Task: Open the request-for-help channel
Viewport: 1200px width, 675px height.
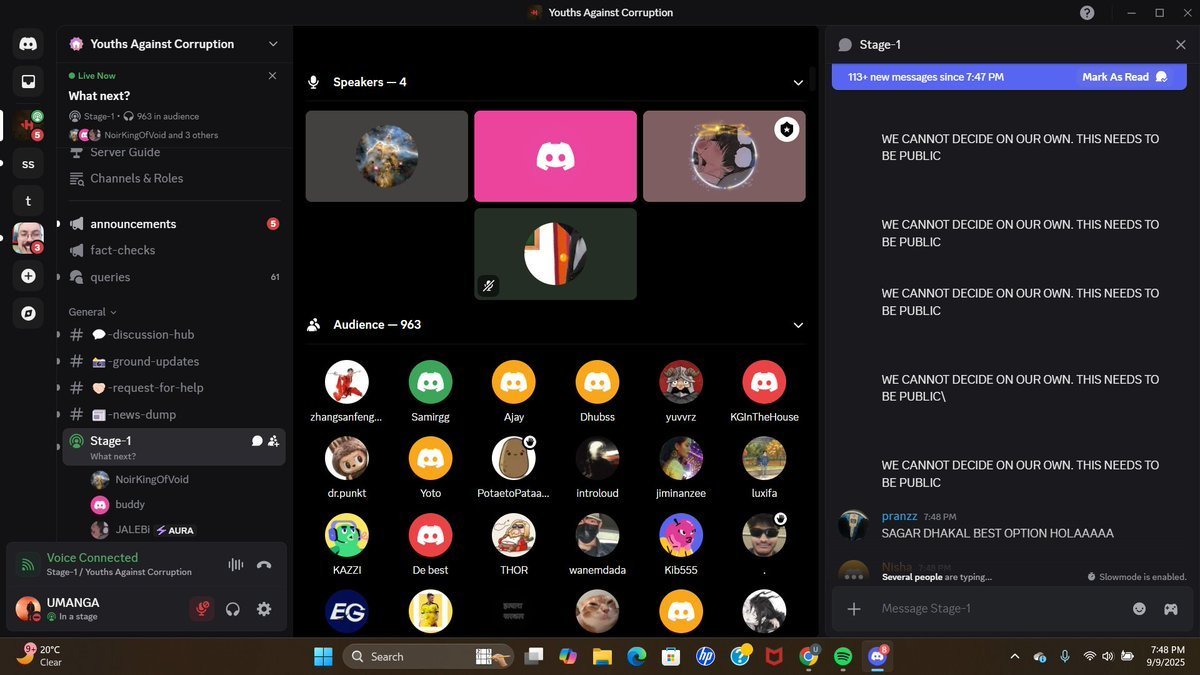Action: coord(174,388)
